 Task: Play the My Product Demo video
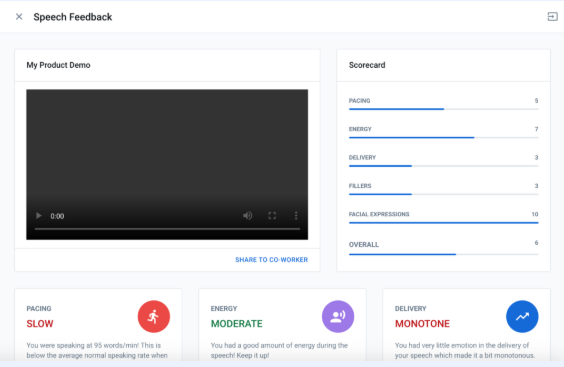coord(38,216)
